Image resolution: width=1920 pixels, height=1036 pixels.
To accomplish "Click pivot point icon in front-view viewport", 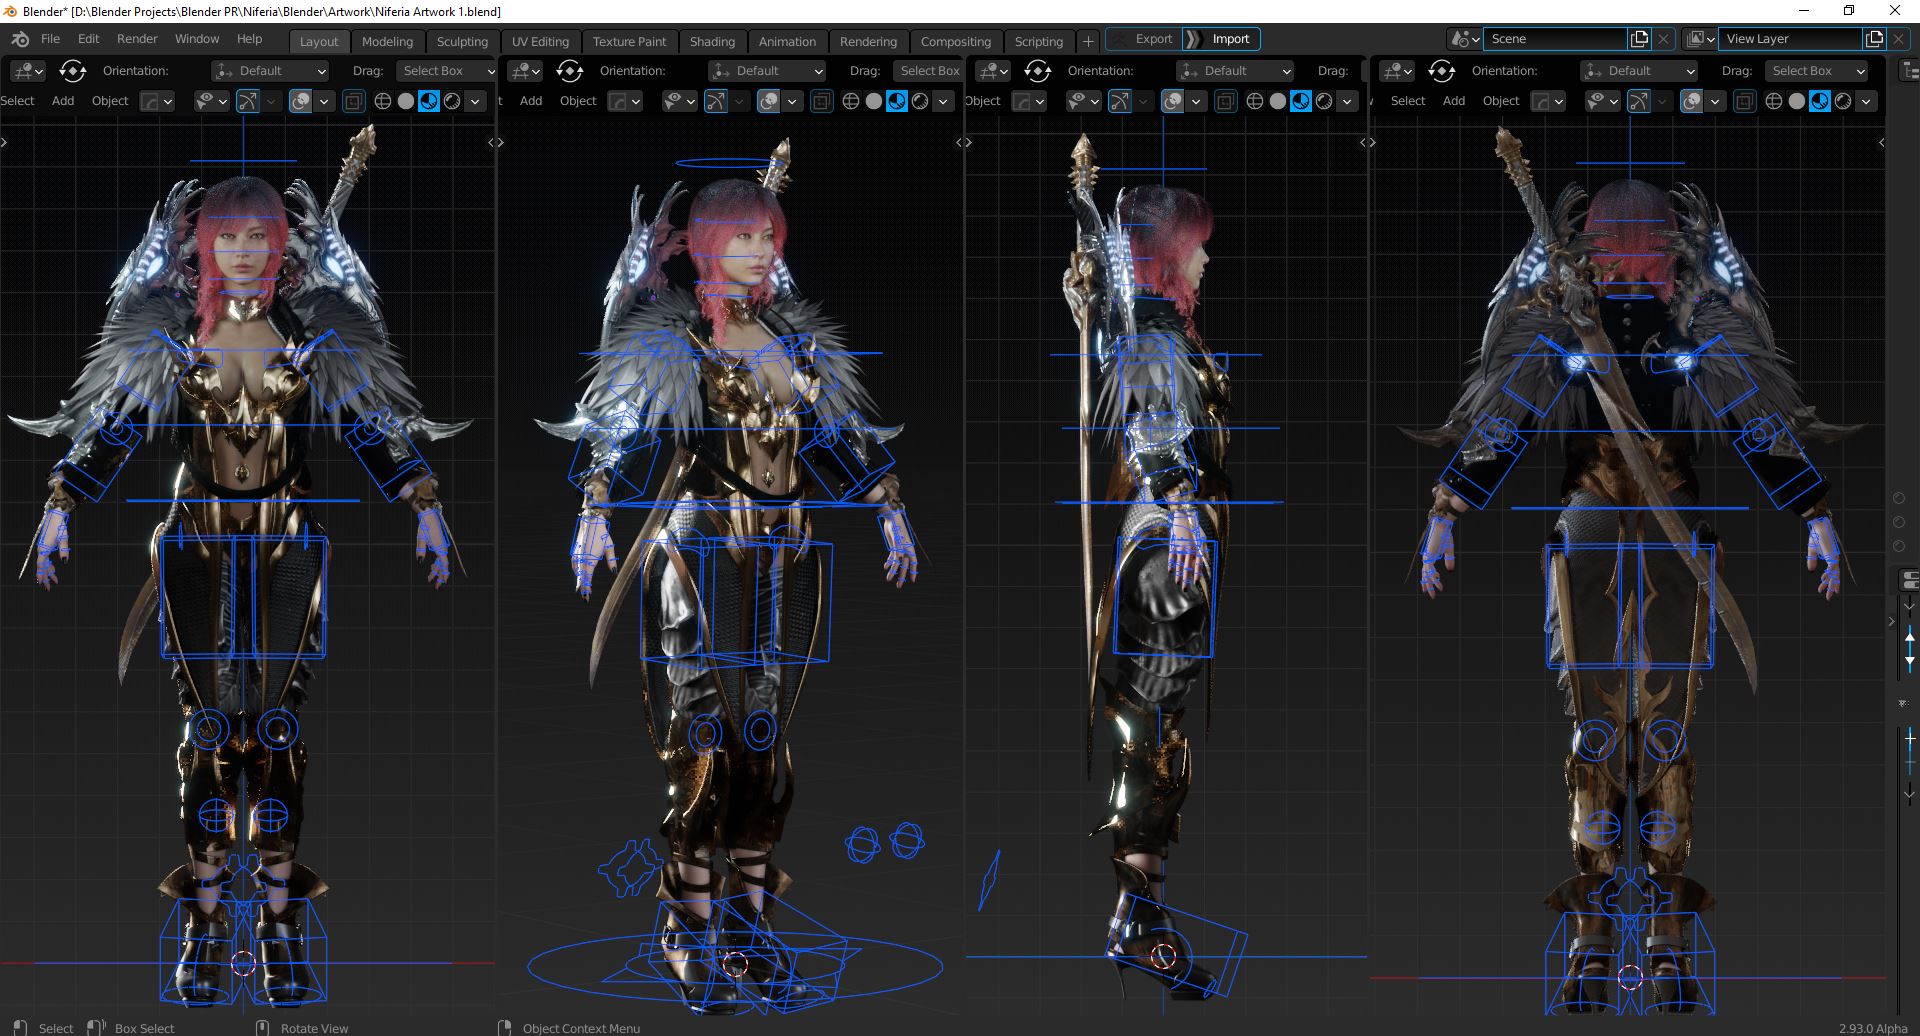I will coord(73,71).
